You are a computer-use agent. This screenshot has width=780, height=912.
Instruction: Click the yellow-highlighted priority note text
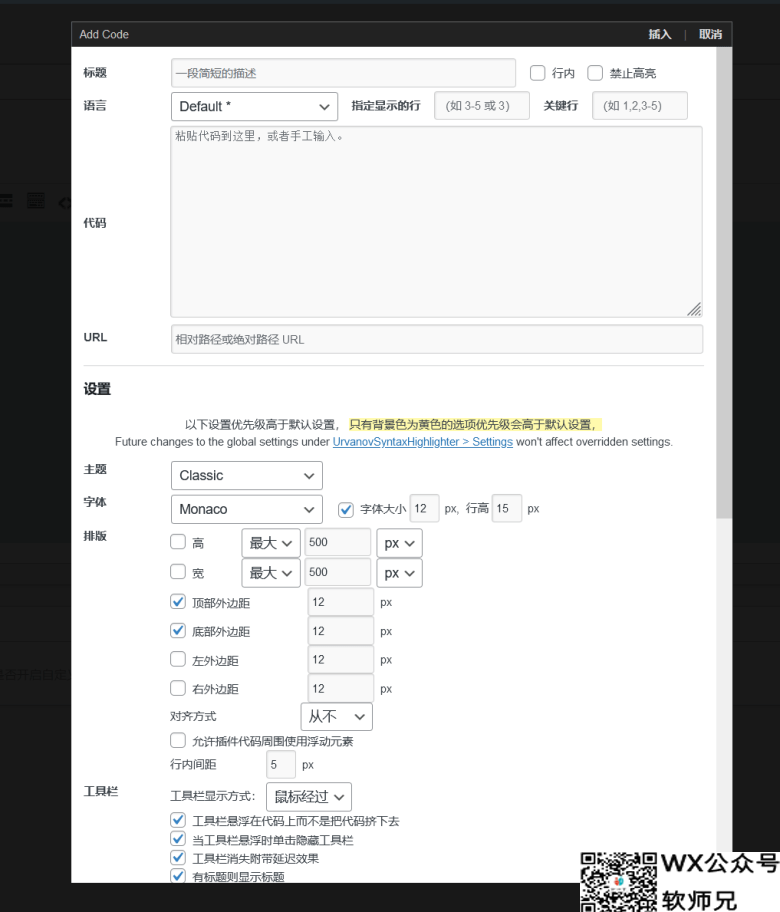[475, 425]
